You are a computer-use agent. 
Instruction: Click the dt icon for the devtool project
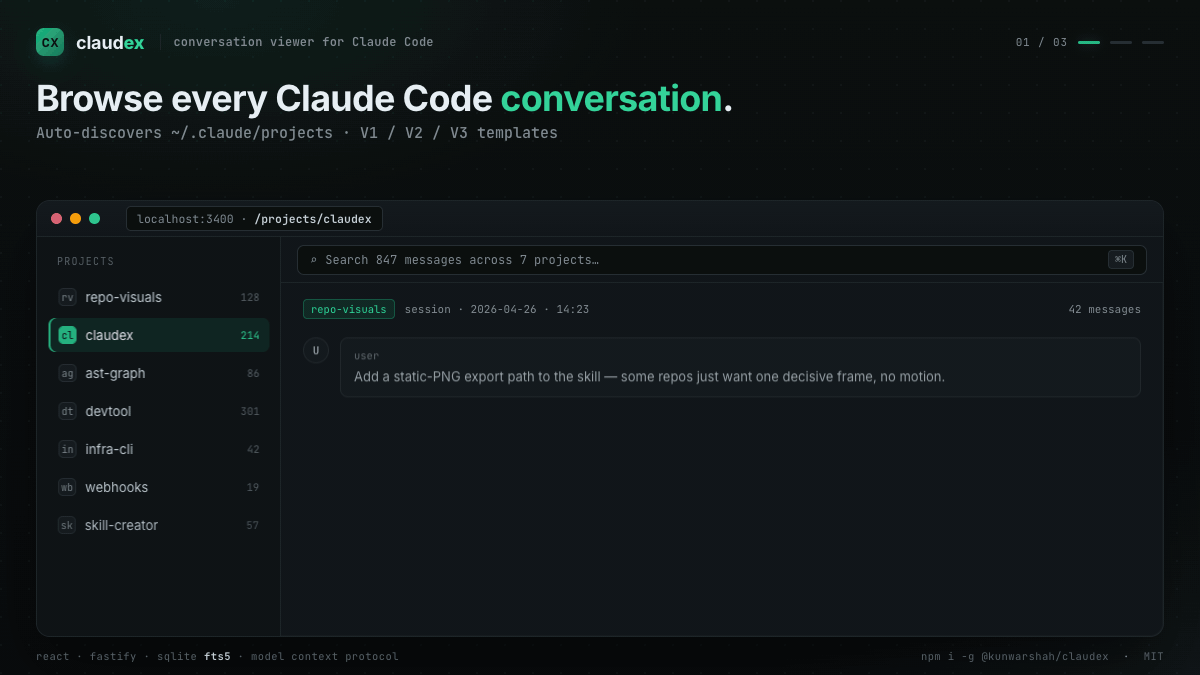[66, 411]
